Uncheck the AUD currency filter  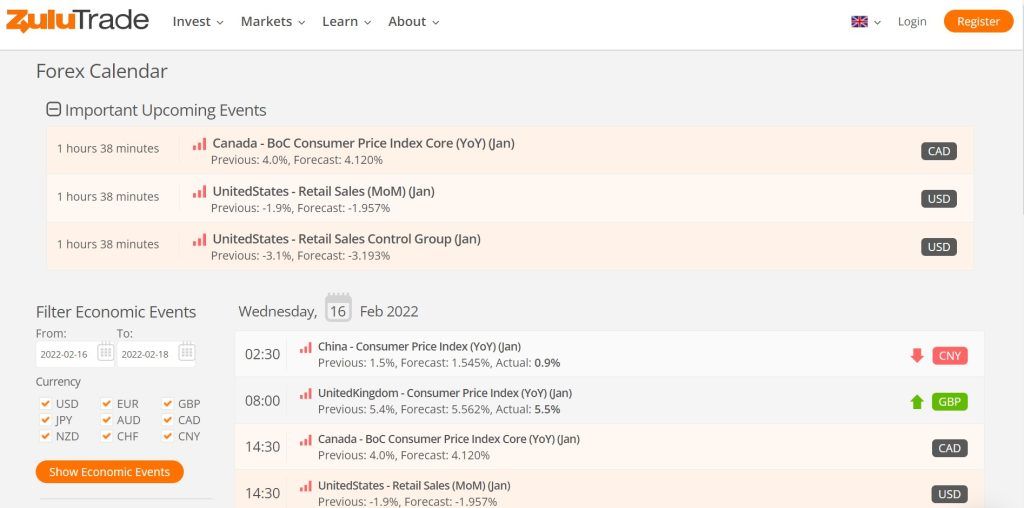pyautogui.click(x=106, y=420)
